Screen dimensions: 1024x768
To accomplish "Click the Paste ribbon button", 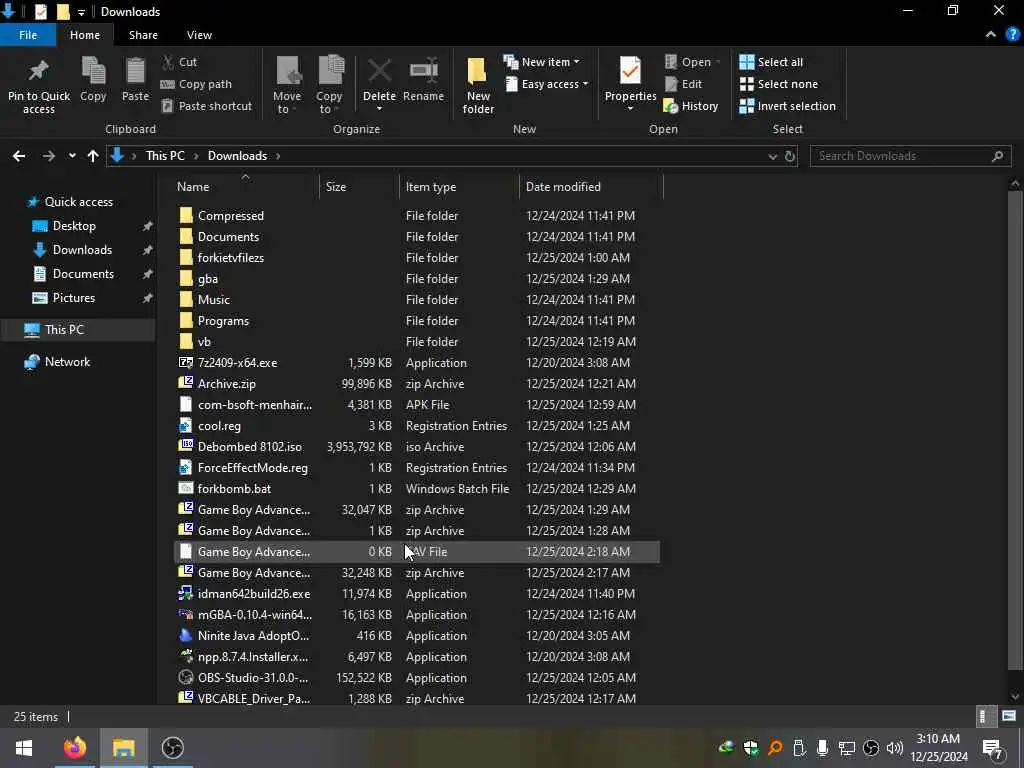I will [135, 79].
